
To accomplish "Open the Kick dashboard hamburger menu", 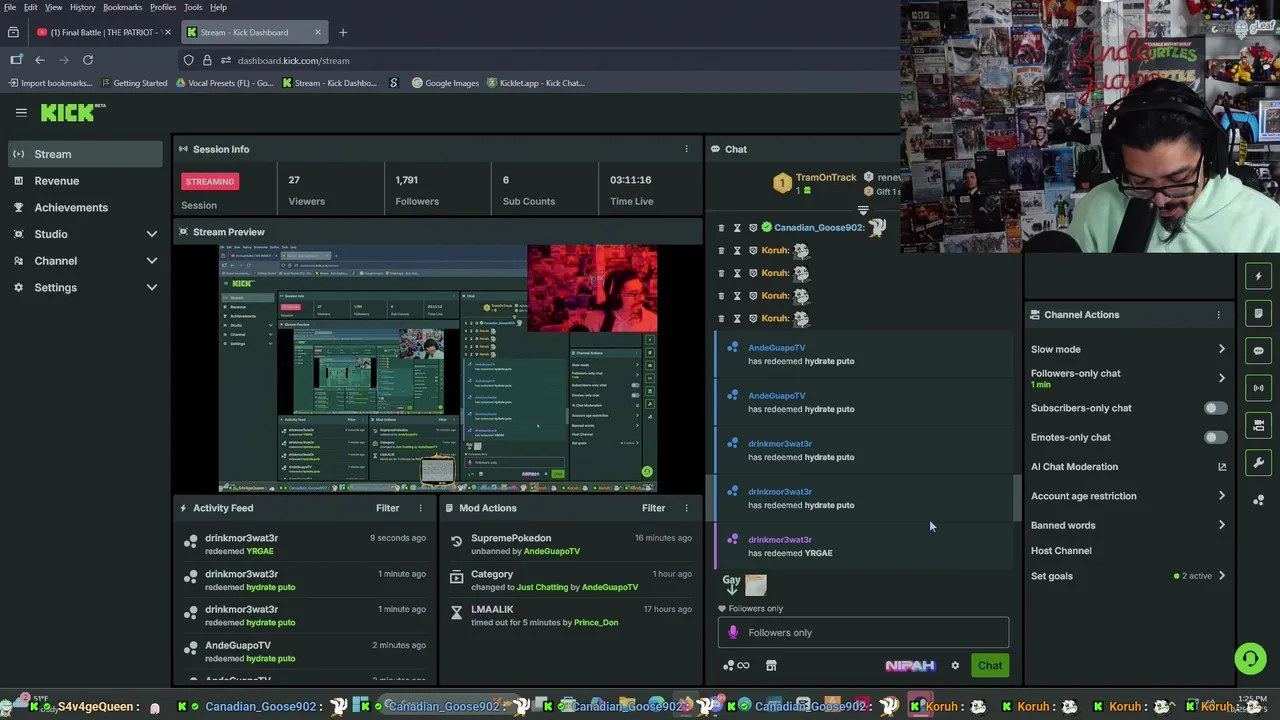I will click(21, 113).
